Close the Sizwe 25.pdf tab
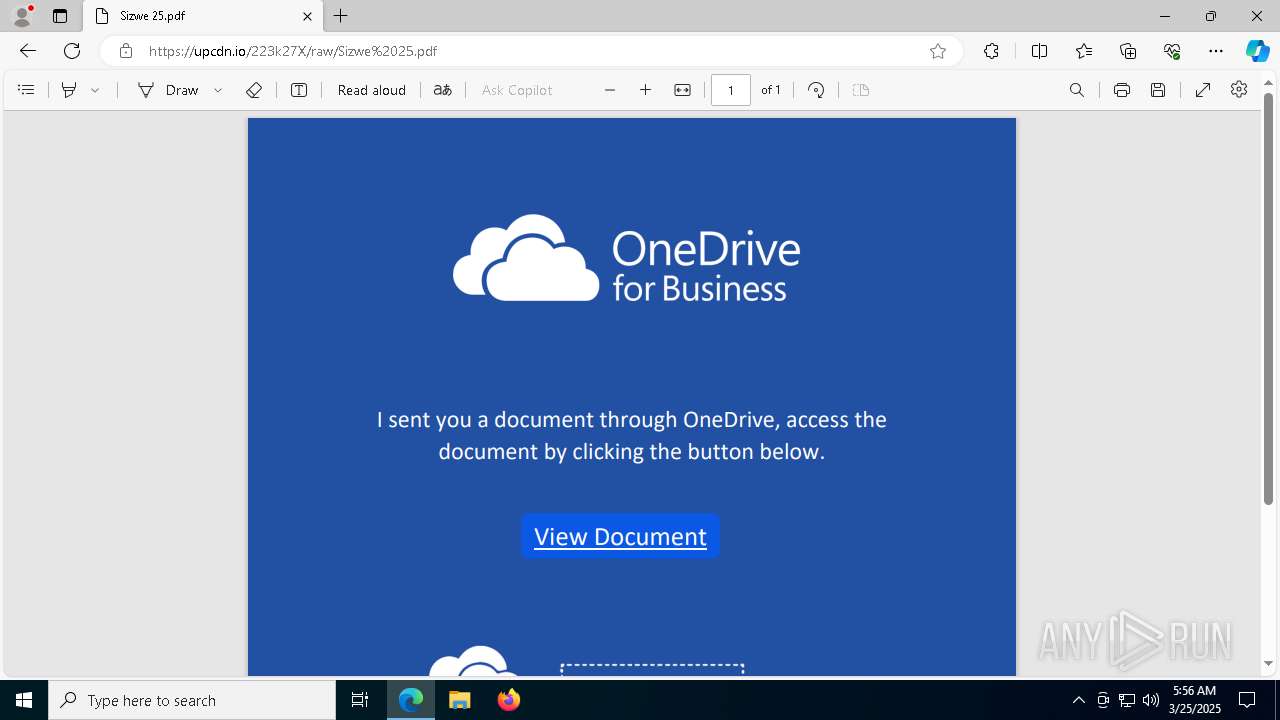Screen dimensions: 1280x720 (308, 16)
